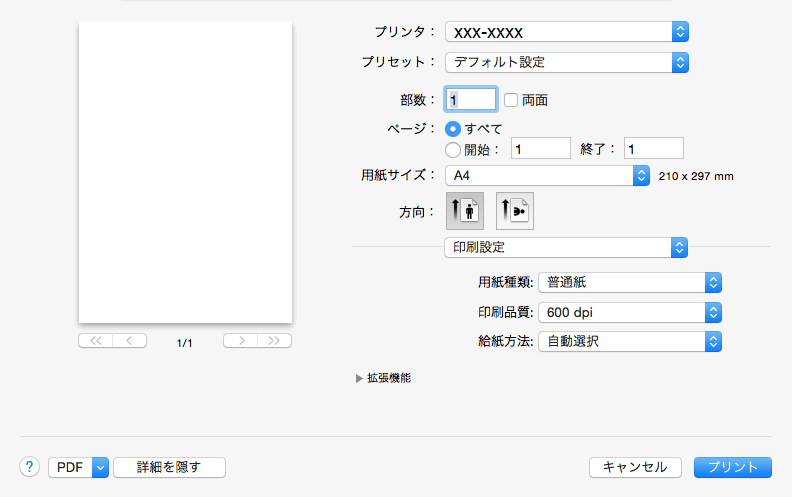This screenshot has height=497, width=792.
Task: Select landscape orientation icon
Action: tap(515, 211)
